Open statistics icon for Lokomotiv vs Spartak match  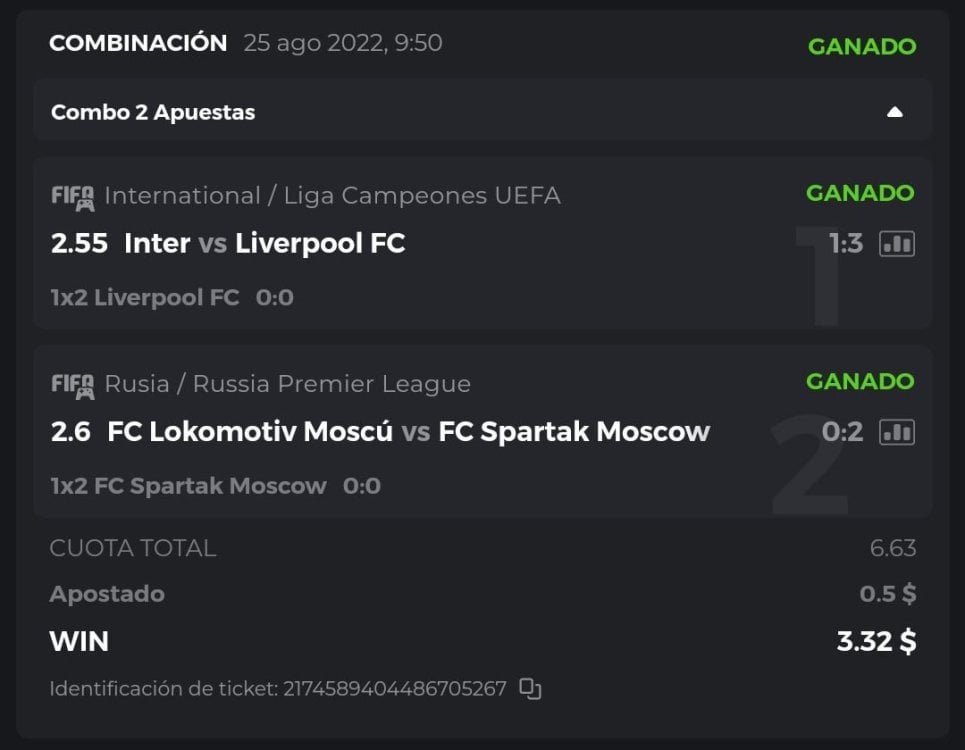[x=896, y=432]
